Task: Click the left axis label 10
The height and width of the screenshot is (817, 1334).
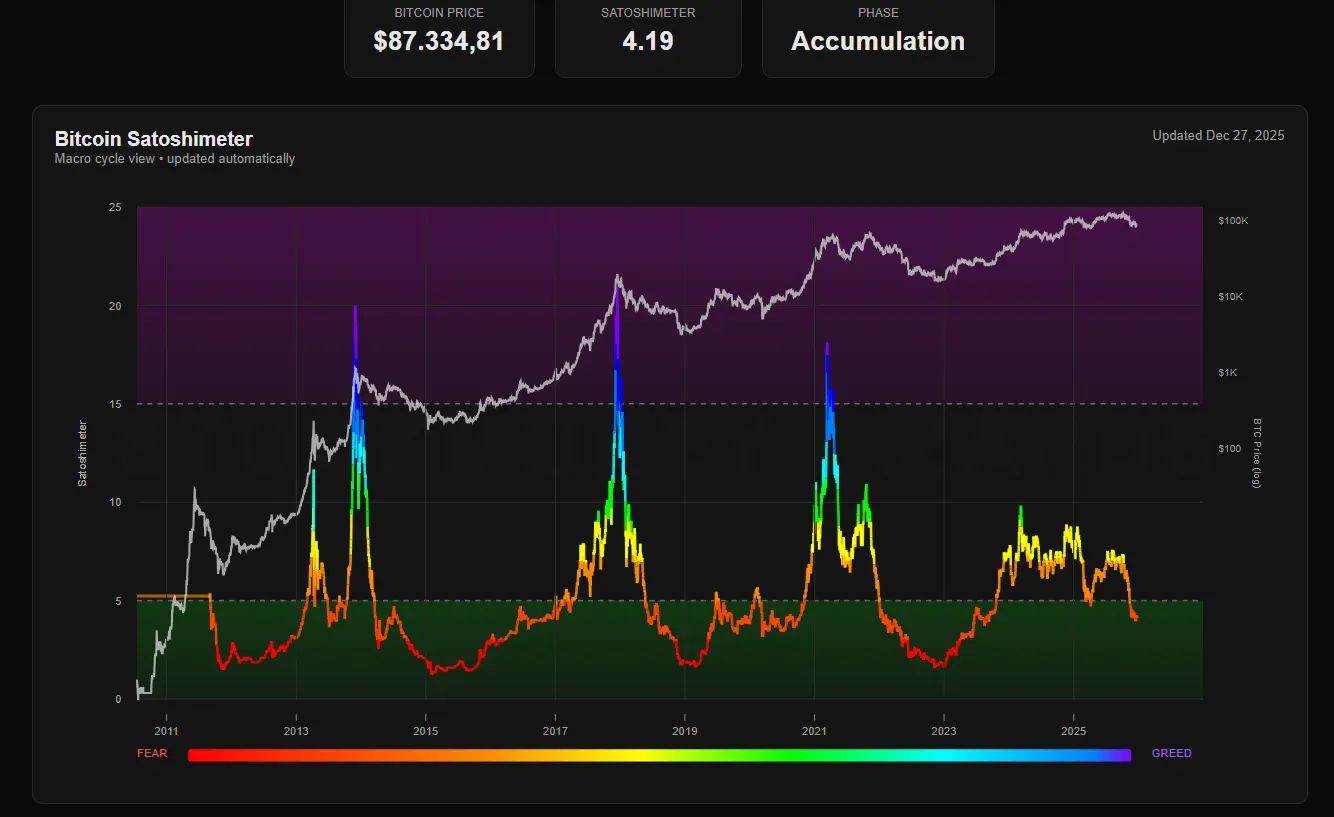Action: (115, 502)
